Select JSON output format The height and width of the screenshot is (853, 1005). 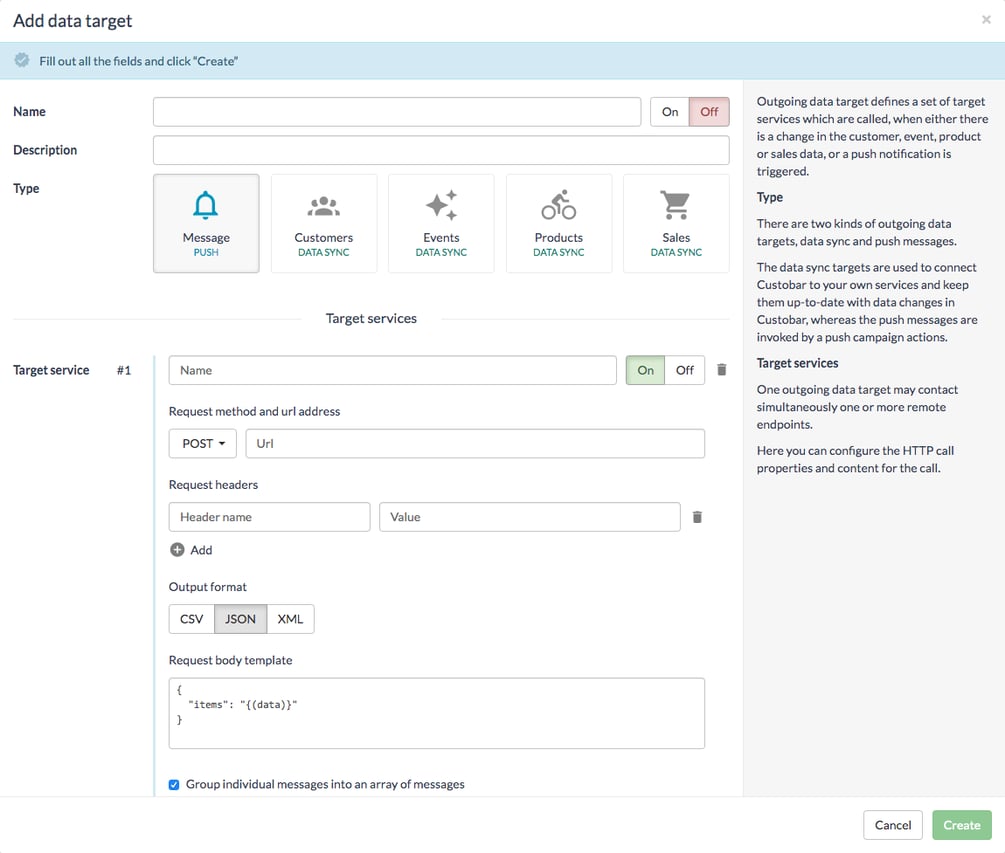click(x=240, y=619)
